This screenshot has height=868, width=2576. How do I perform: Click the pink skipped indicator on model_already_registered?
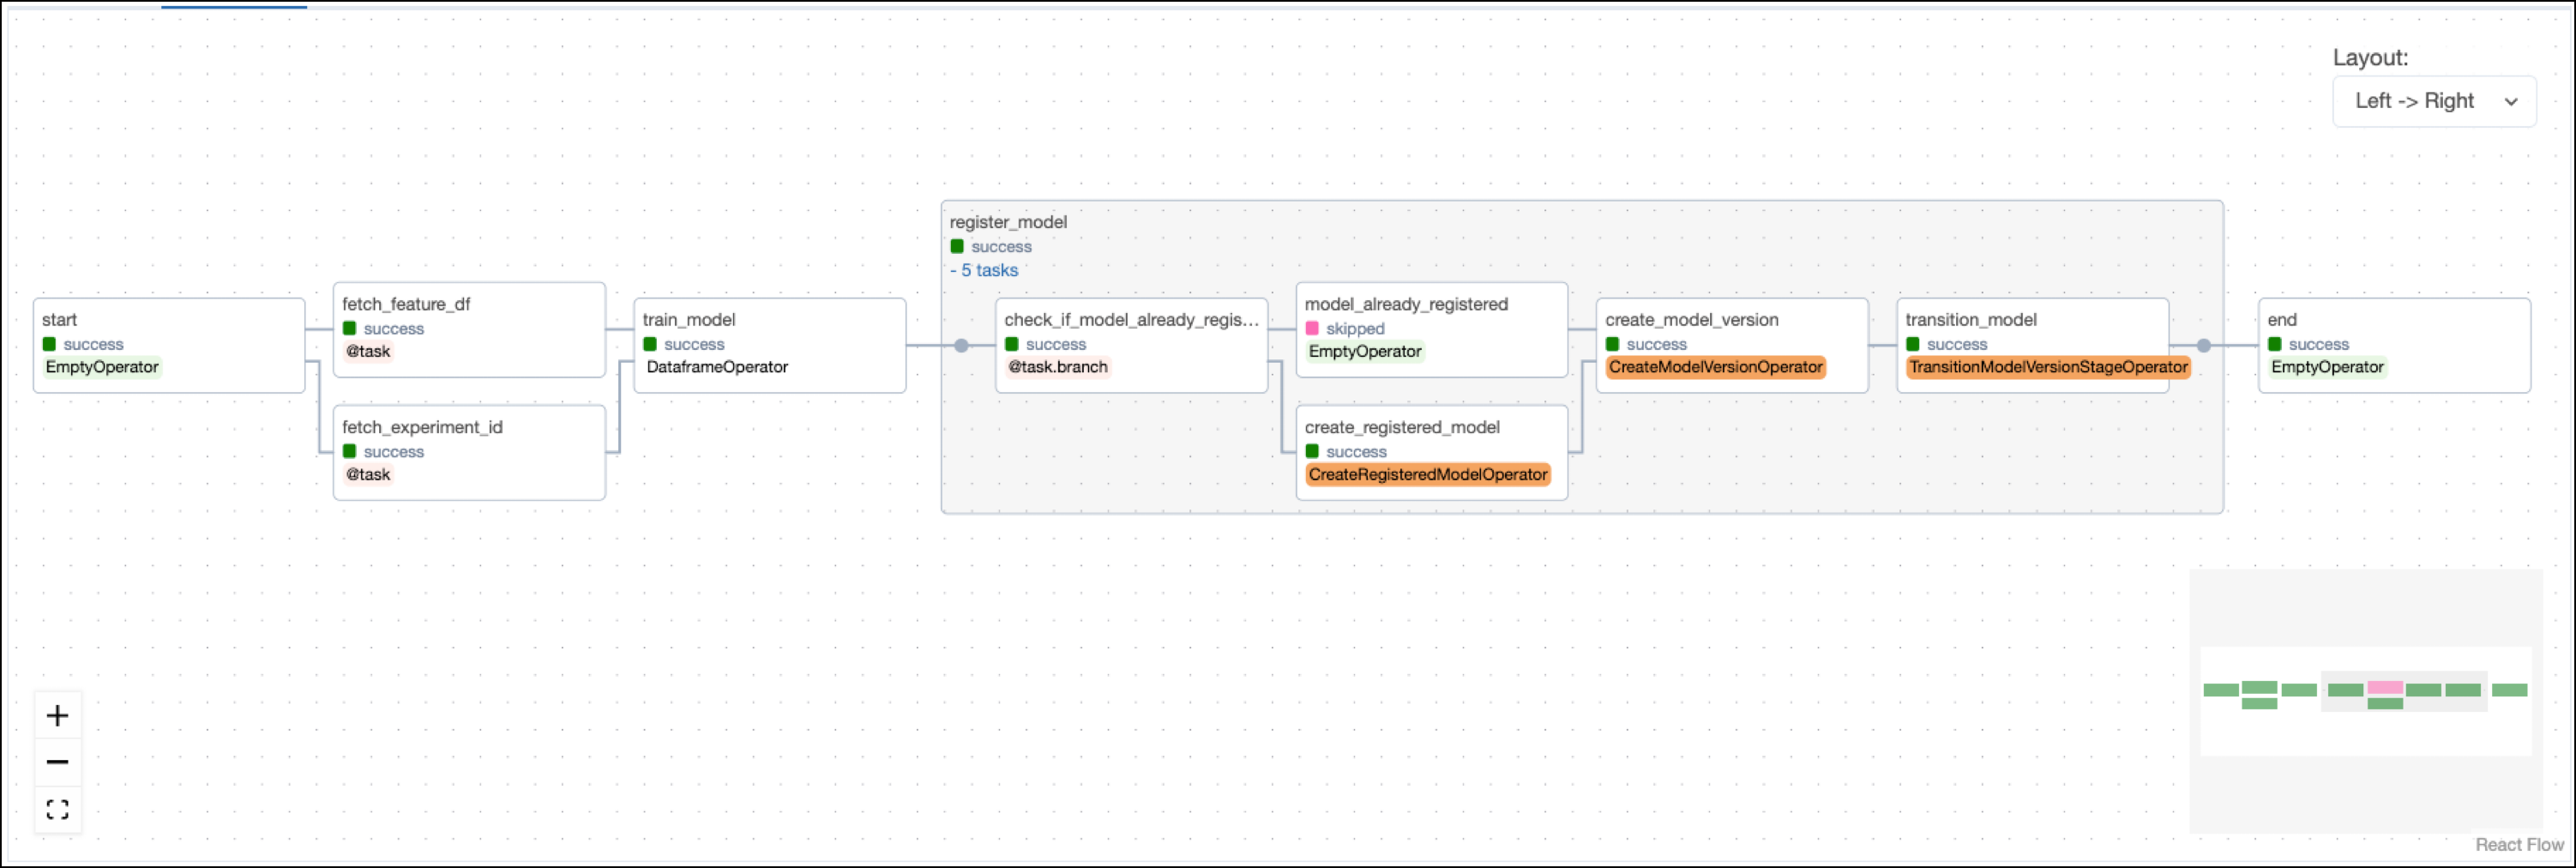1313,328
